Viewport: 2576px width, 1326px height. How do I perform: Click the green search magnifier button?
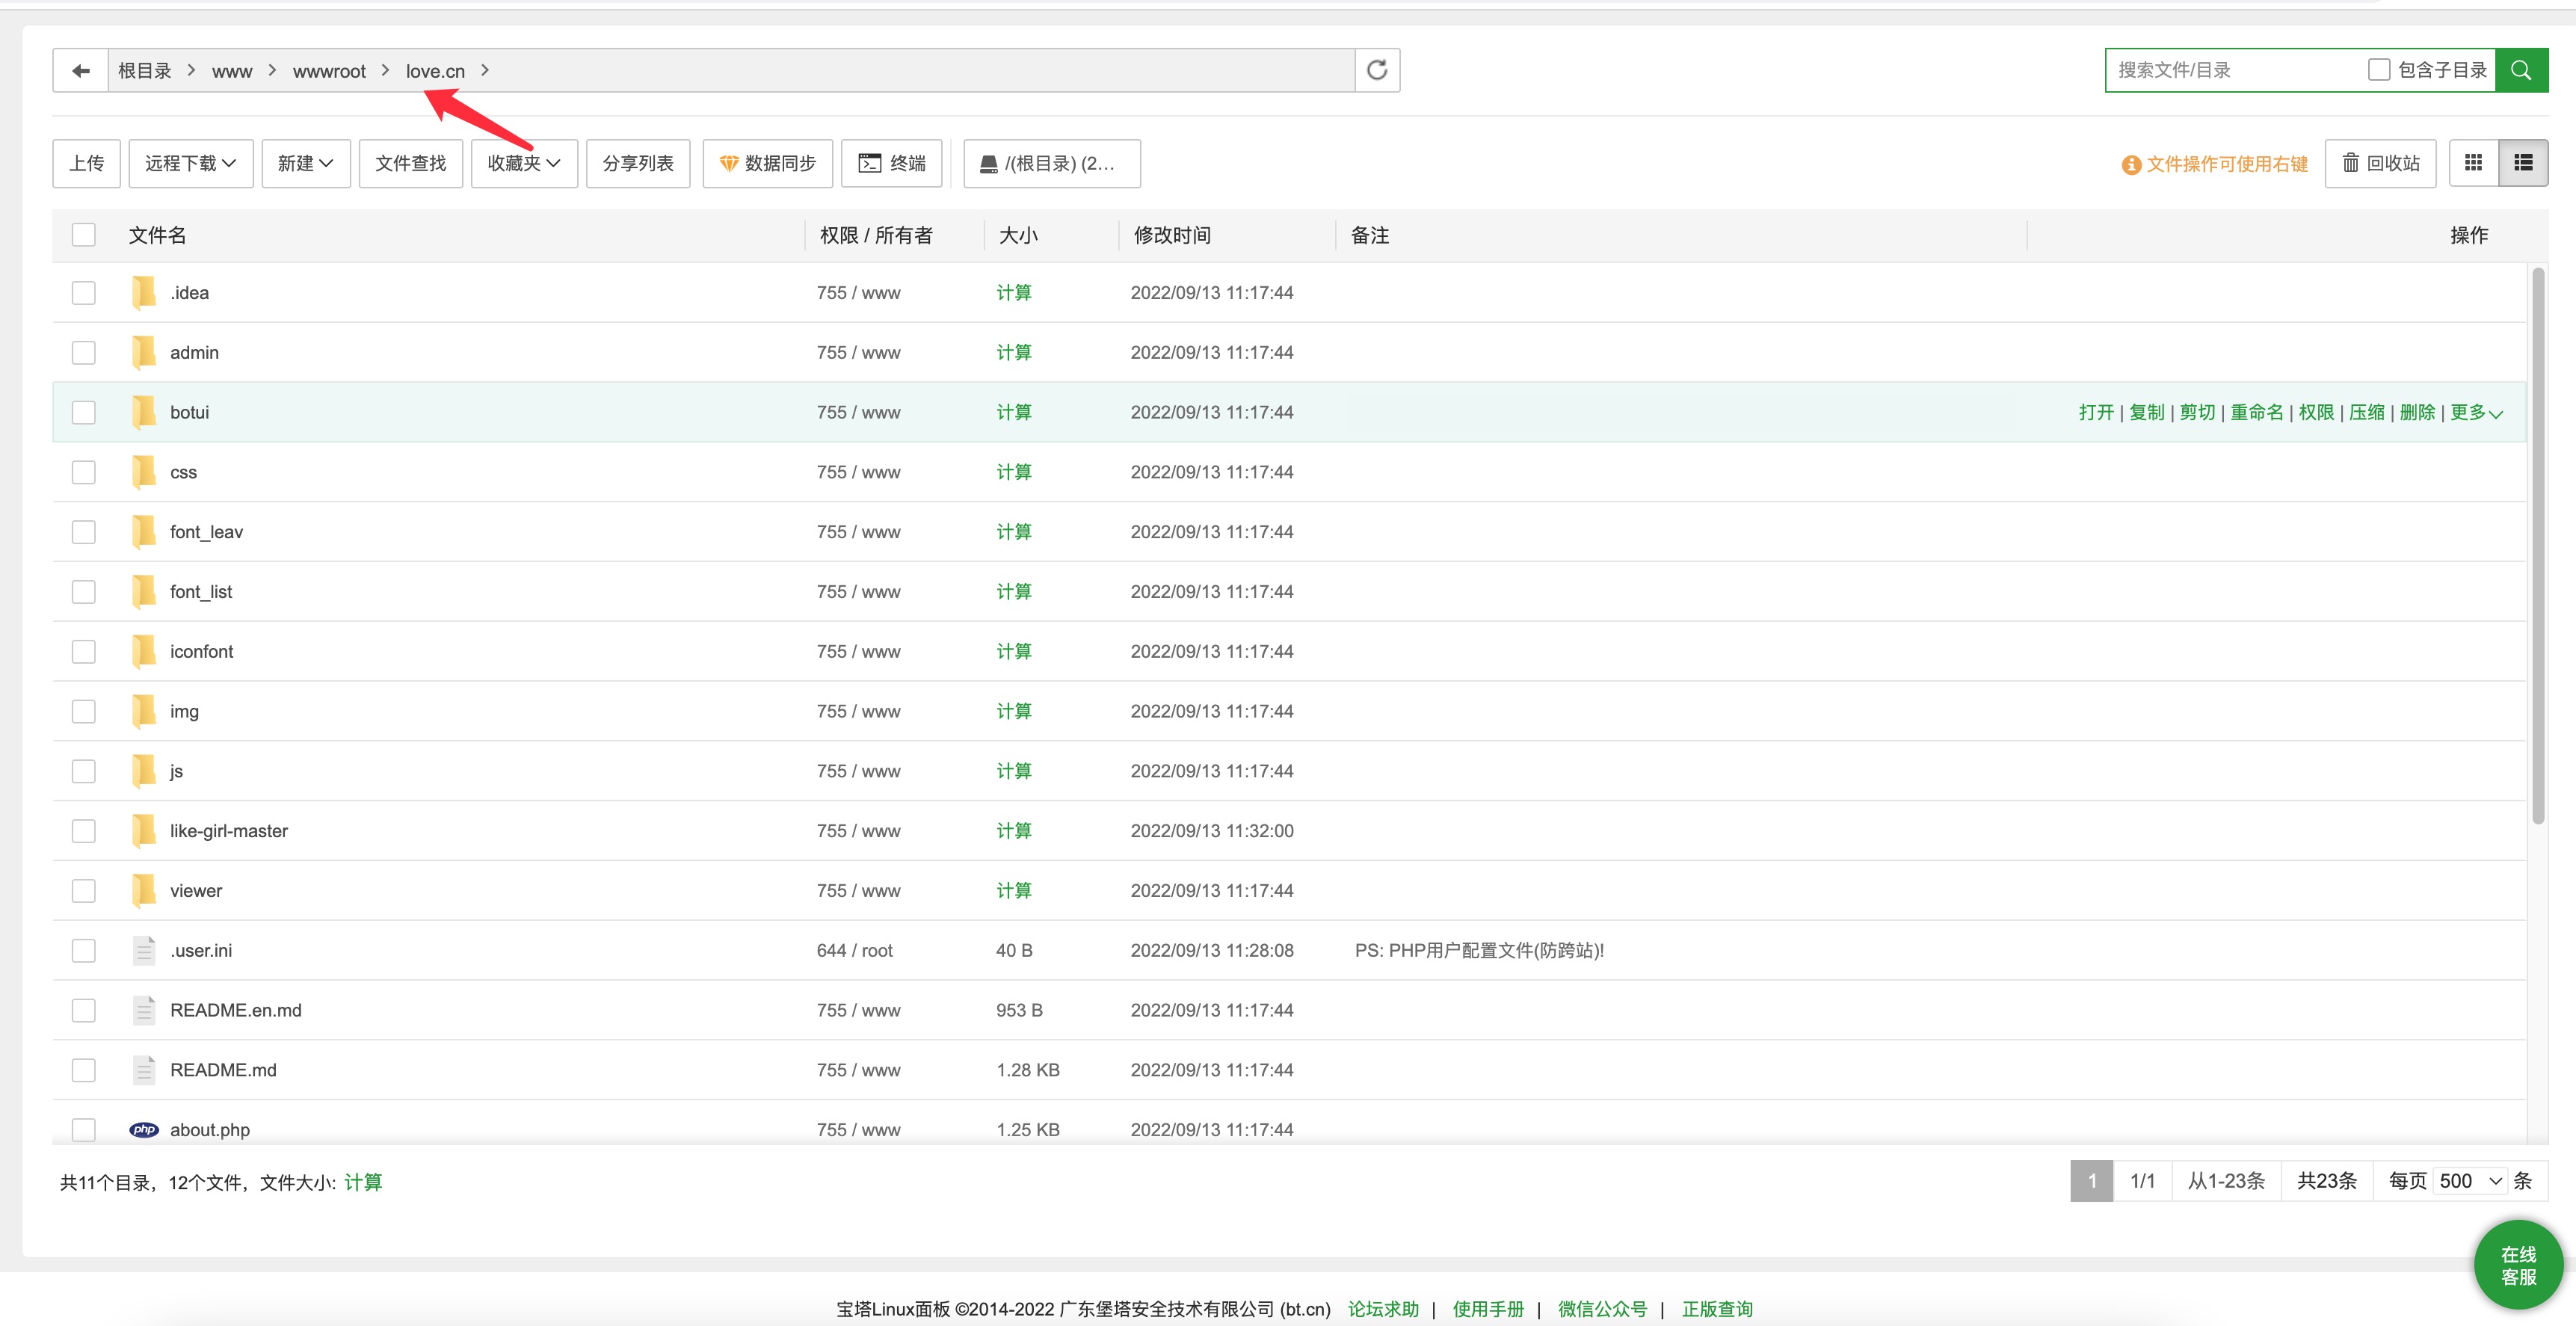point(2521,70)
